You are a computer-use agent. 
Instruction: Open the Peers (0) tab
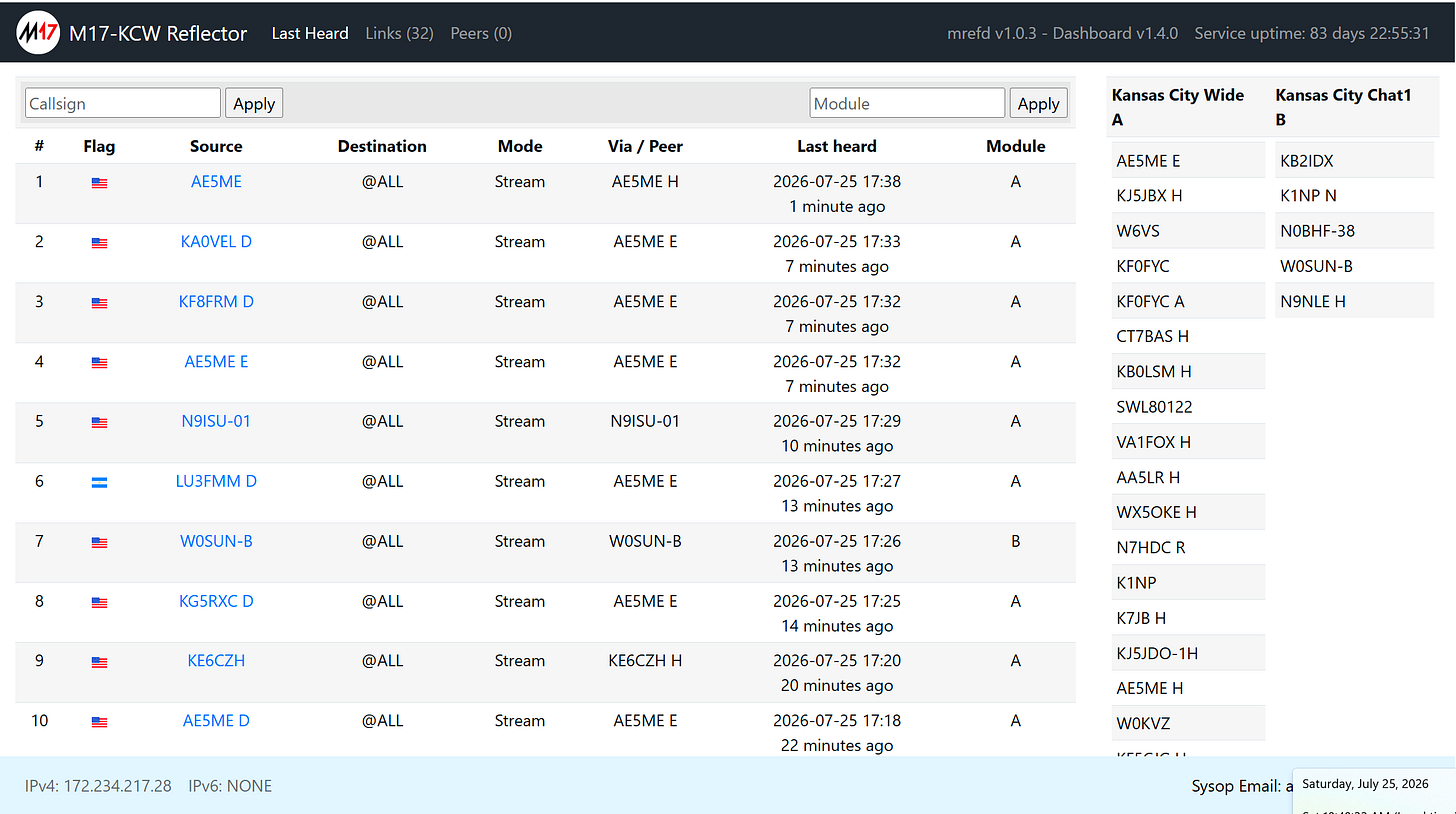(x=481, y=33)
